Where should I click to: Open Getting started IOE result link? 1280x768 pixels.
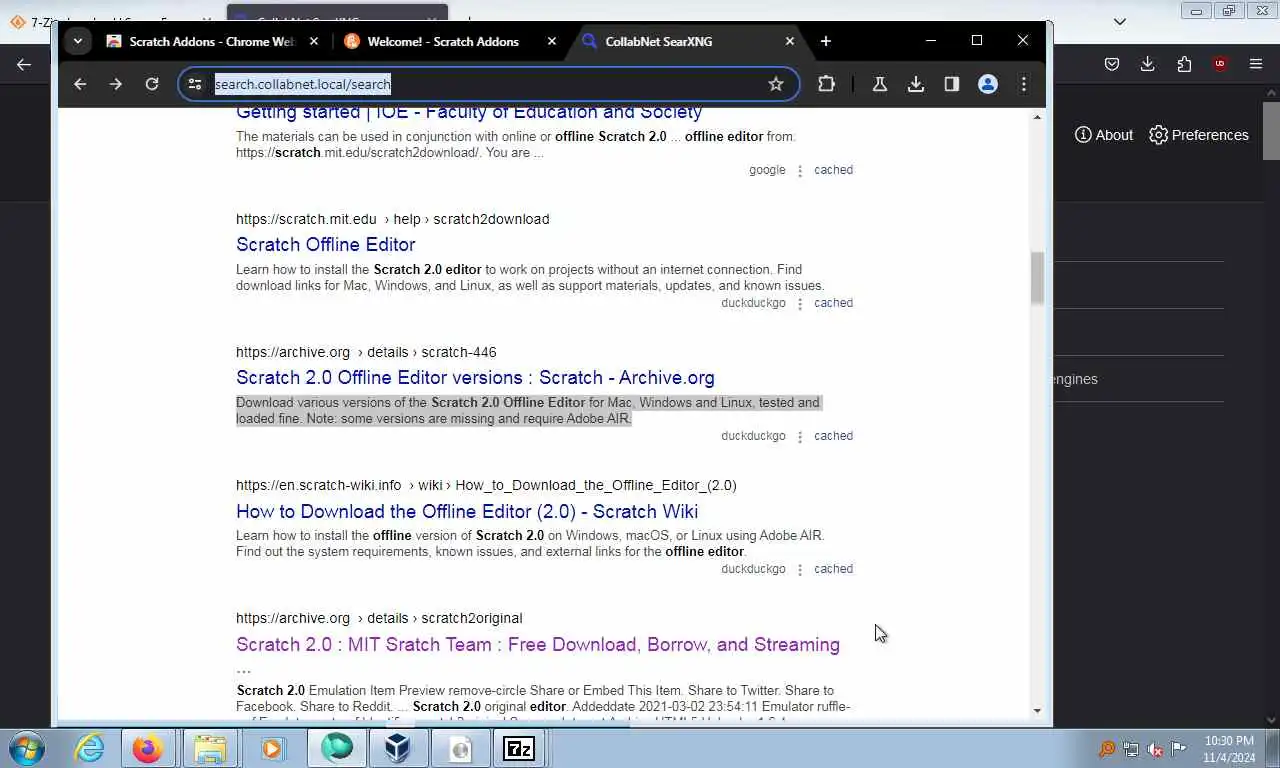tap(469, 112)
